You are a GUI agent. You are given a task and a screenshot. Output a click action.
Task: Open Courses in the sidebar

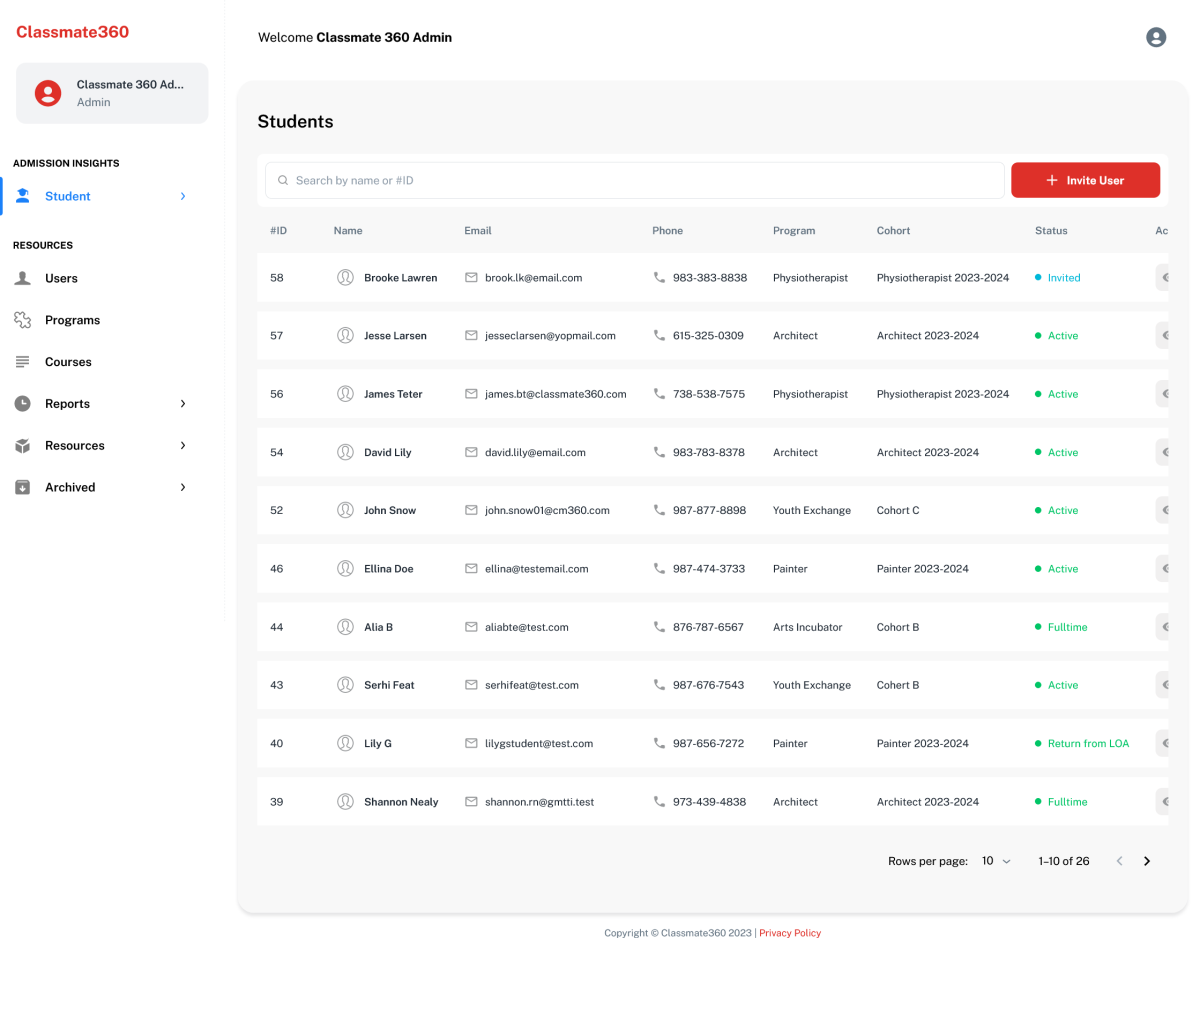point(68,362)
